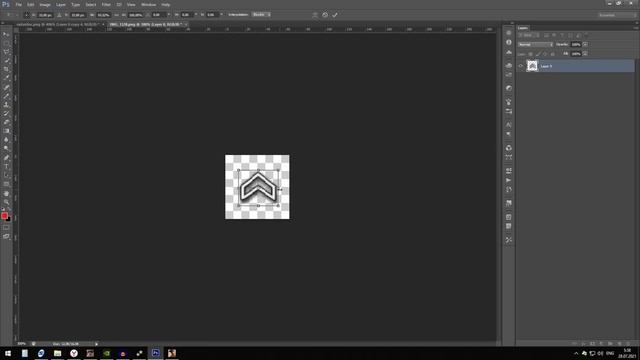Cancel the transform in options bar
Screen dimensions: 640x360
pos(325,15)
